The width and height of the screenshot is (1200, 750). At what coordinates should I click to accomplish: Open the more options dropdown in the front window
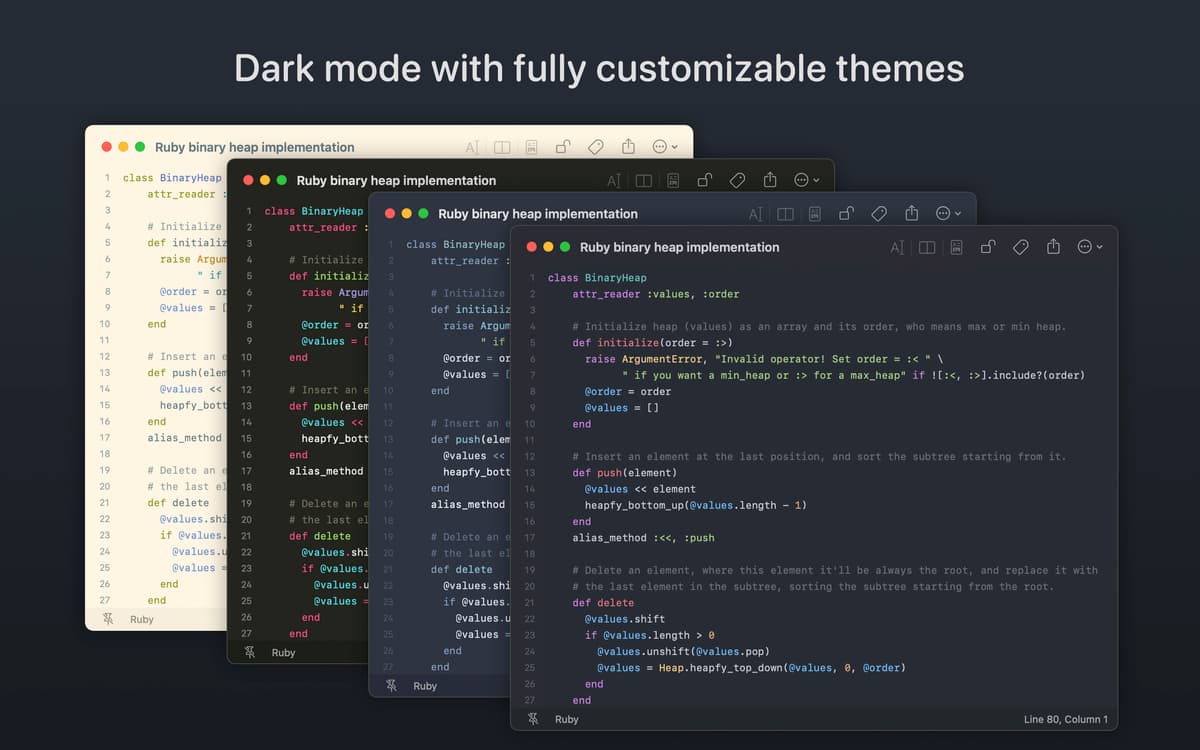pyautogui.click(x=1089, y=247)
